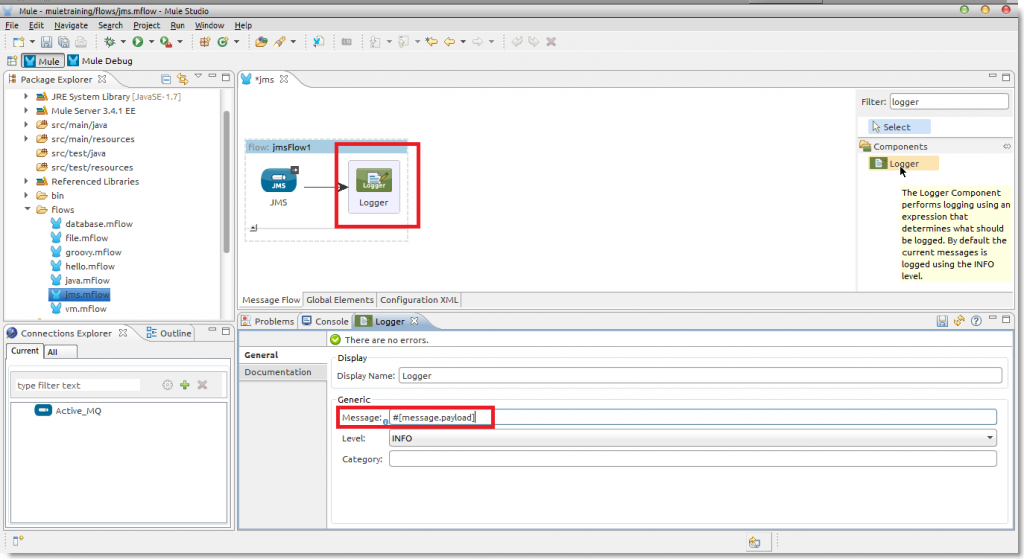
Task: Click the Print toolbar icon
Action: click(x=80, y=42)
